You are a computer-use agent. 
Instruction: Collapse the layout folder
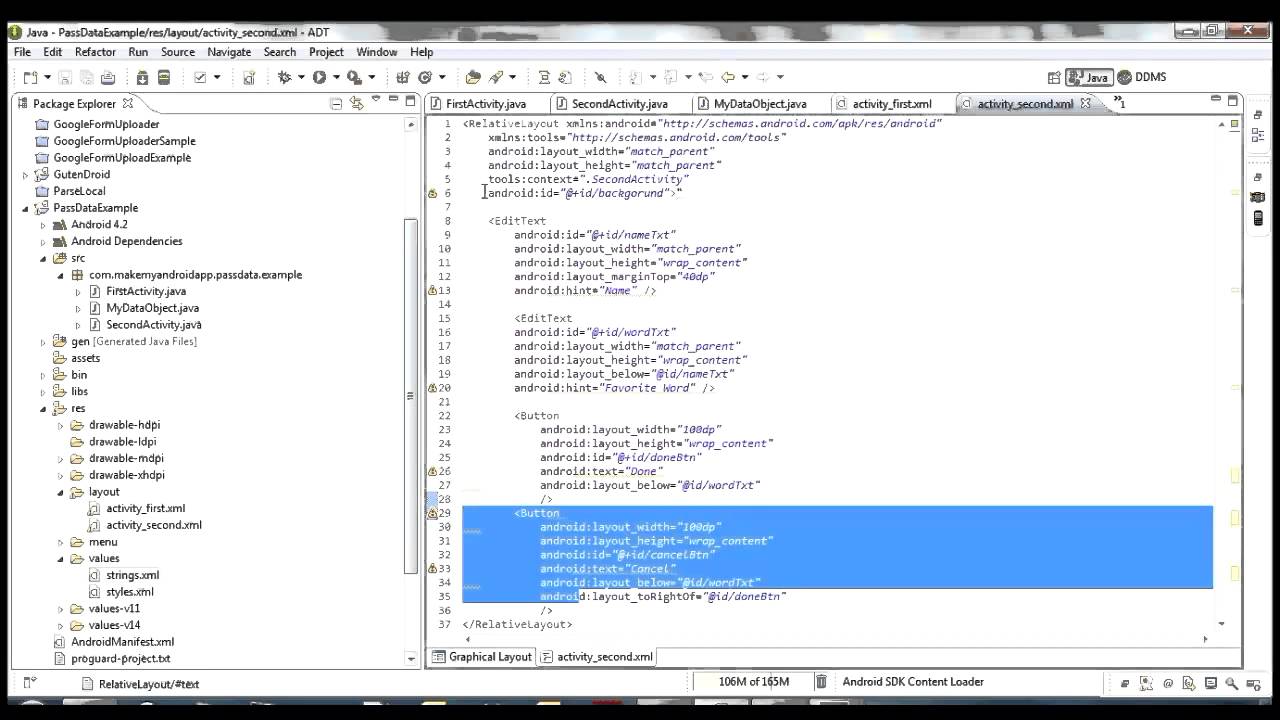pos(60,492)
